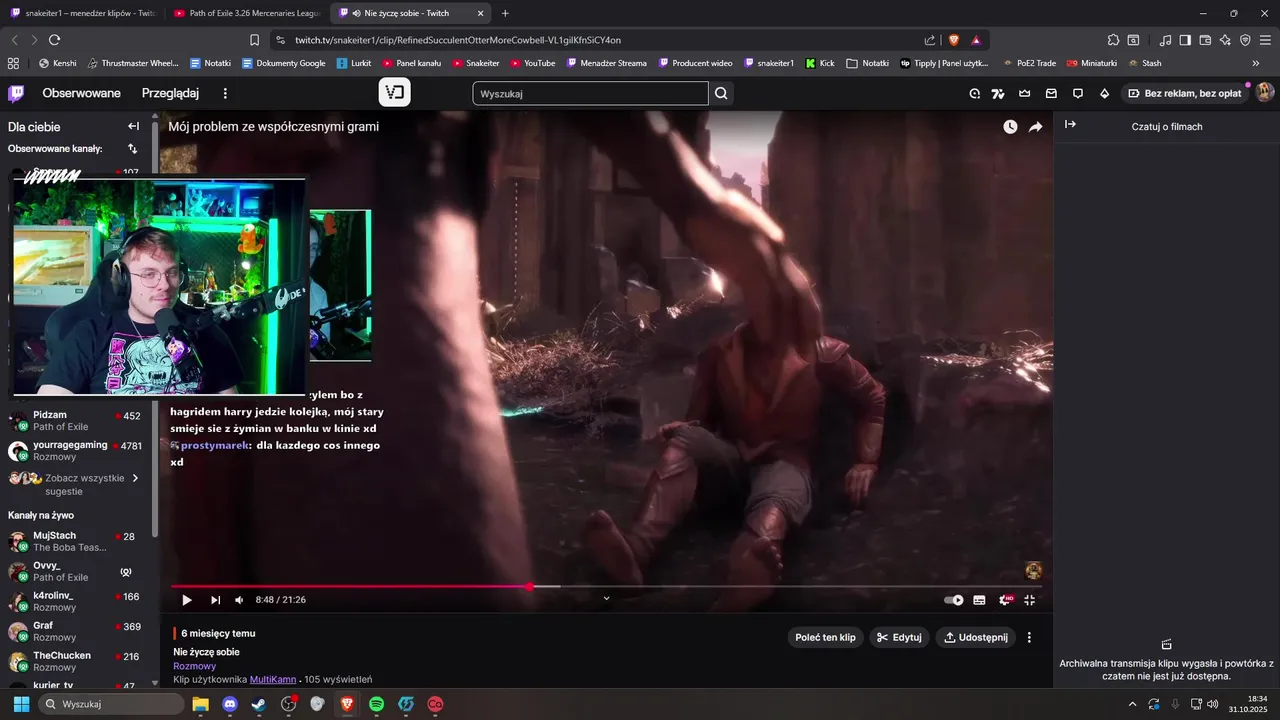
Task: Open browser extensions puzzle icon
Action: [1113, 40]
